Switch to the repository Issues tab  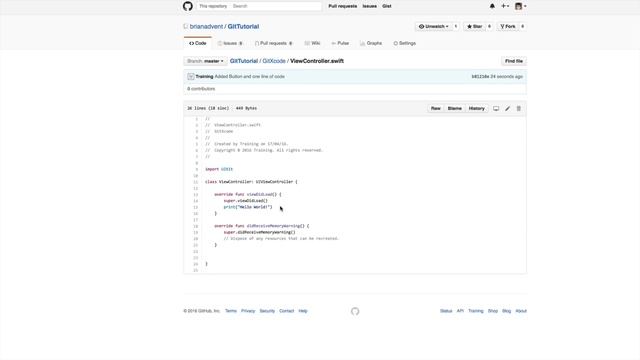[x=230, y=43]
